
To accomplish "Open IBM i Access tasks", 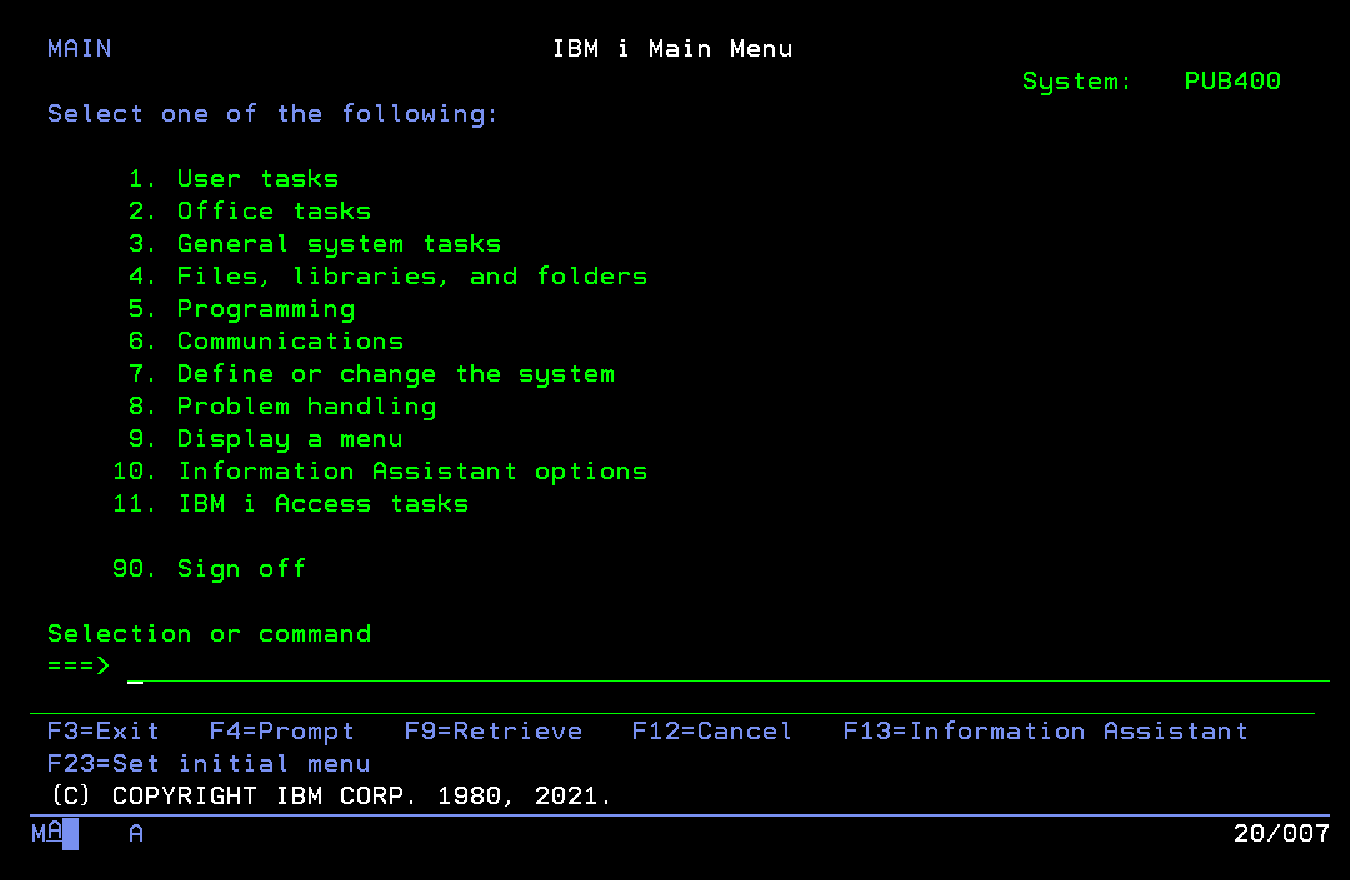I will pos(322,504).
